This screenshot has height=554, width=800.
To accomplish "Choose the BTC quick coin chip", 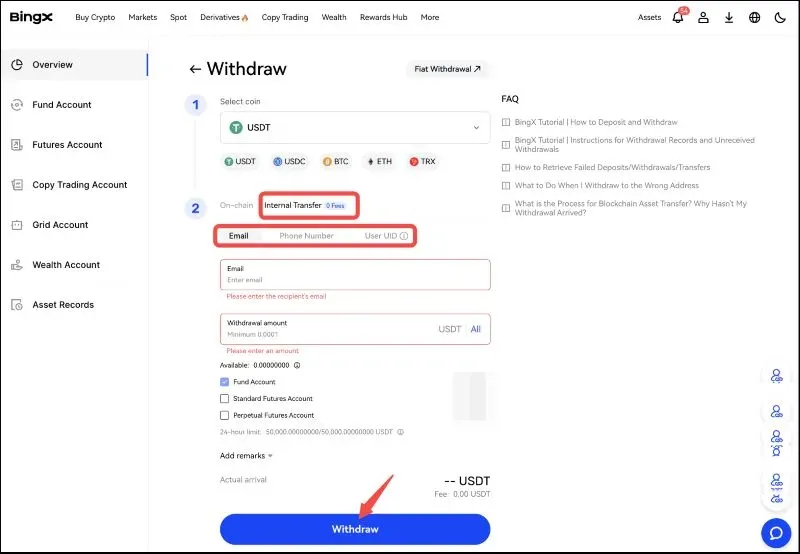I will pyautogui.click(x=335, y=161).
